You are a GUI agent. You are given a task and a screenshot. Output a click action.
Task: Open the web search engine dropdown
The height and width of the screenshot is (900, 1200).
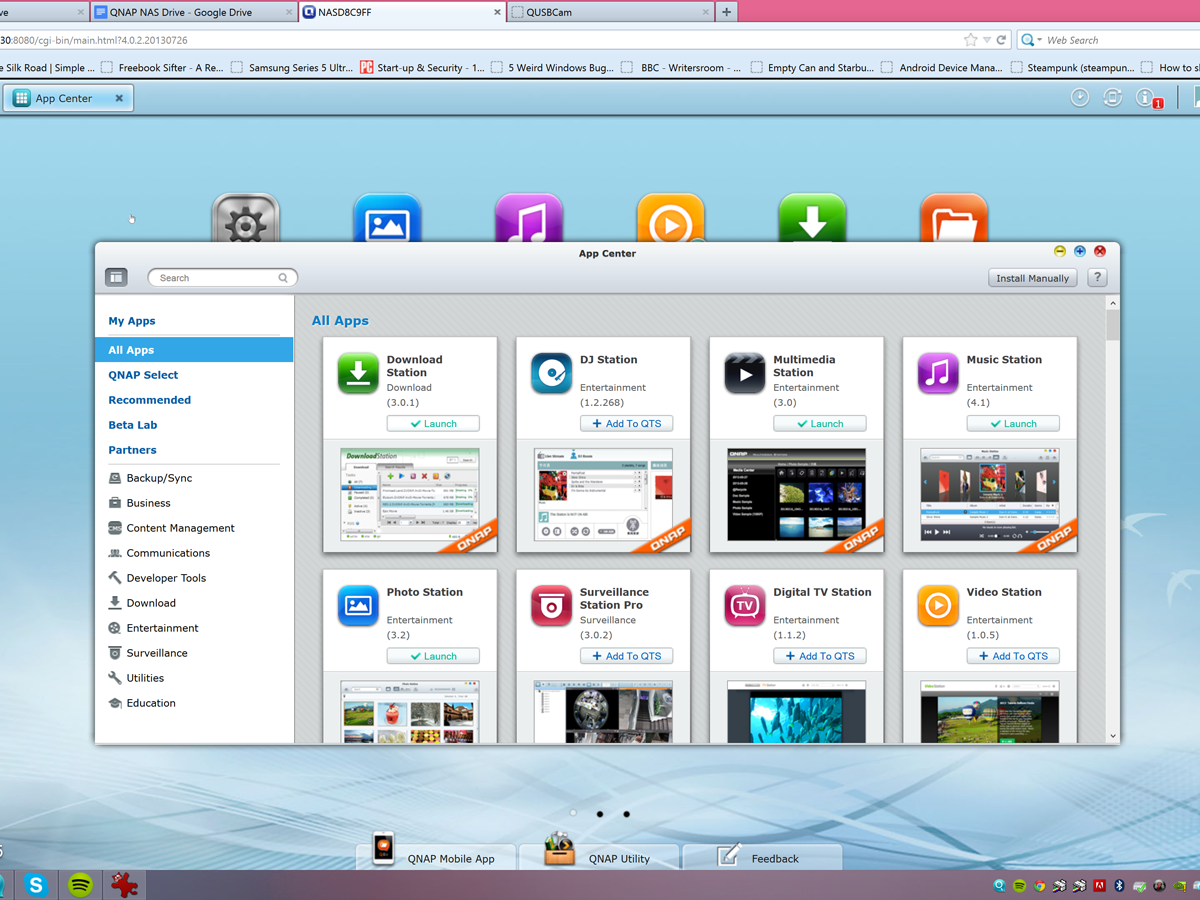(x=1031, y=40)
